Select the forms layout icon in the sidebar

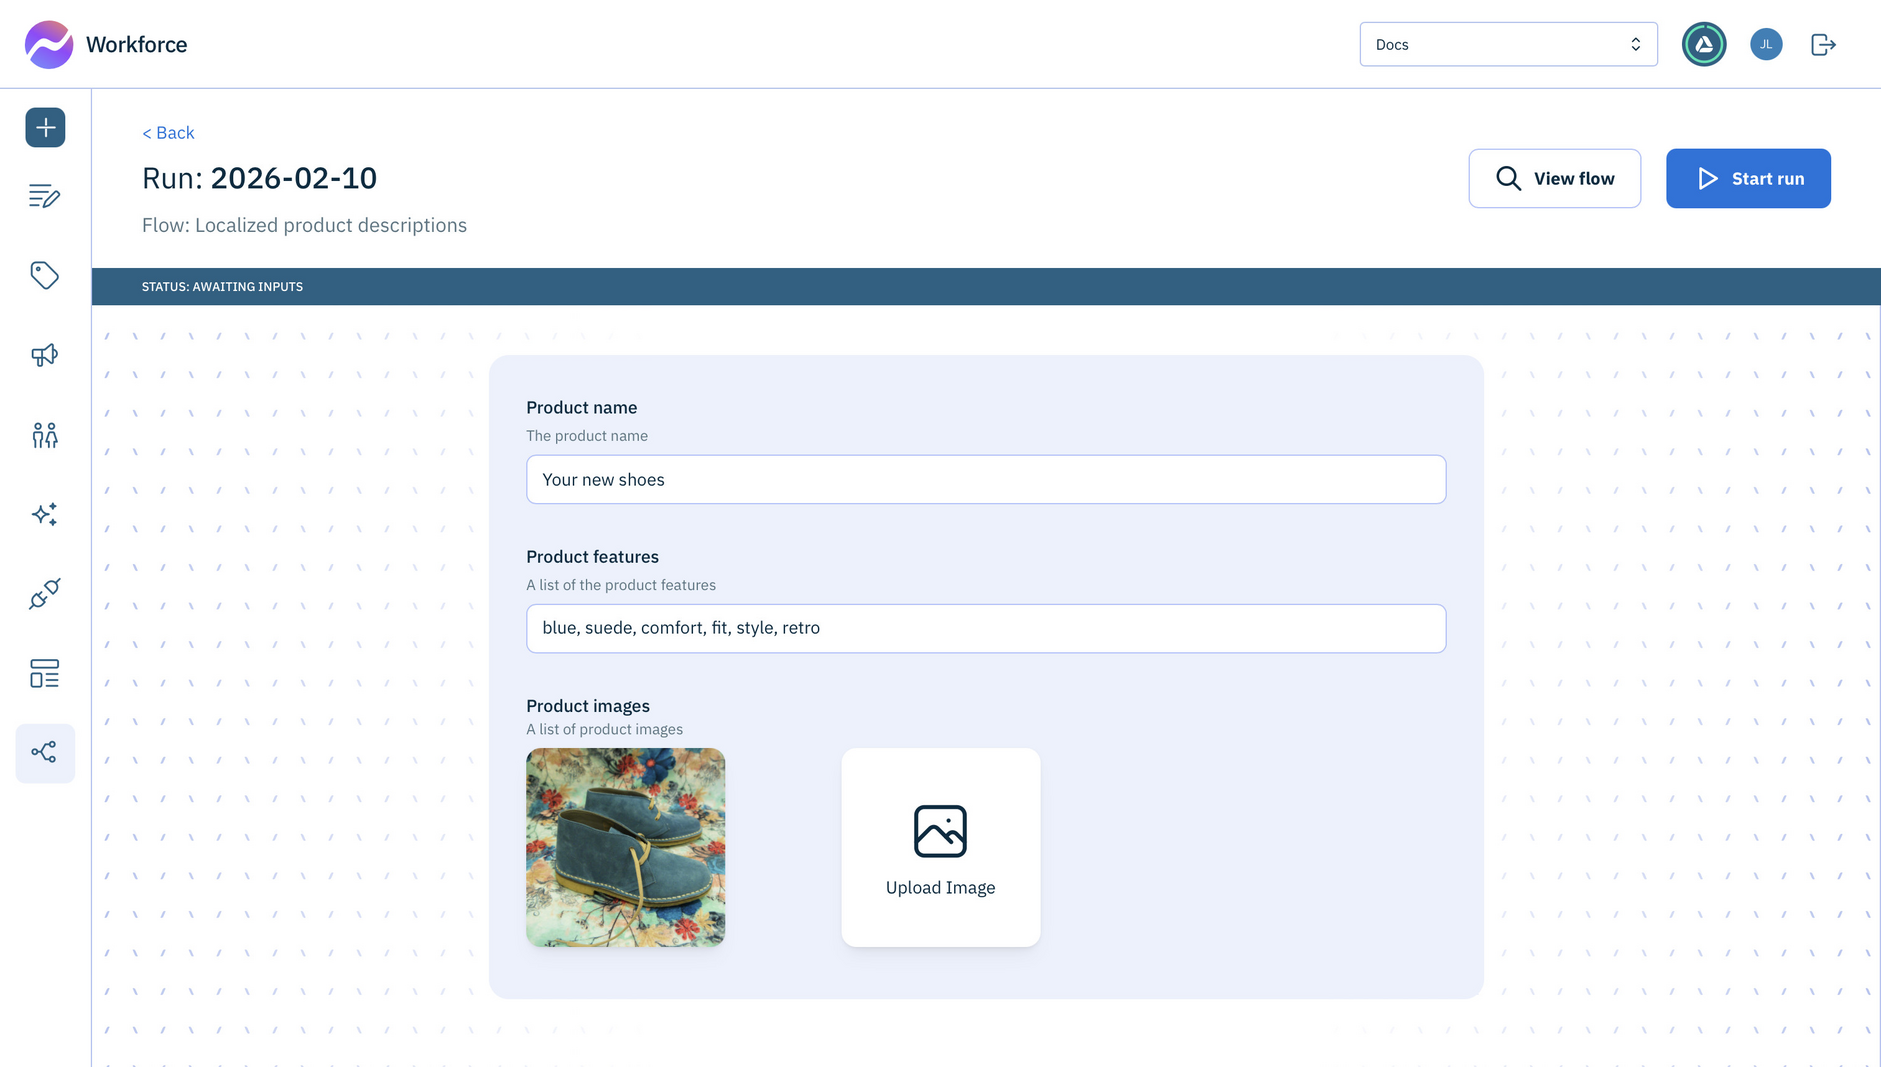pyautogui.click(x=44, y=673)
